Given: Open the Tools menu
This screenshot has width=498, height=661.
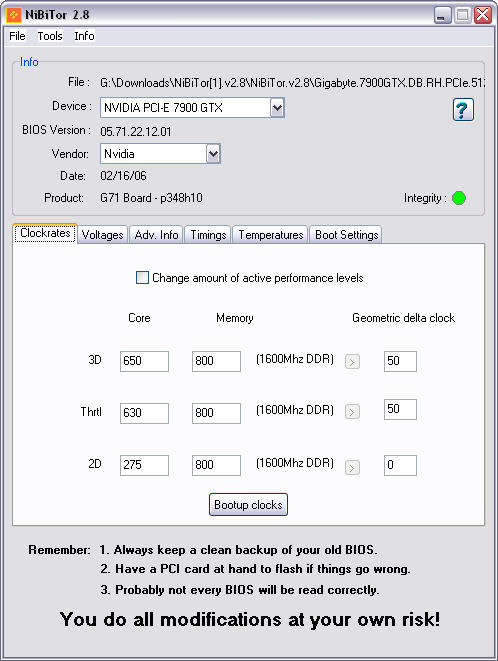Looking at the screenshot, I should pos(50,36).
